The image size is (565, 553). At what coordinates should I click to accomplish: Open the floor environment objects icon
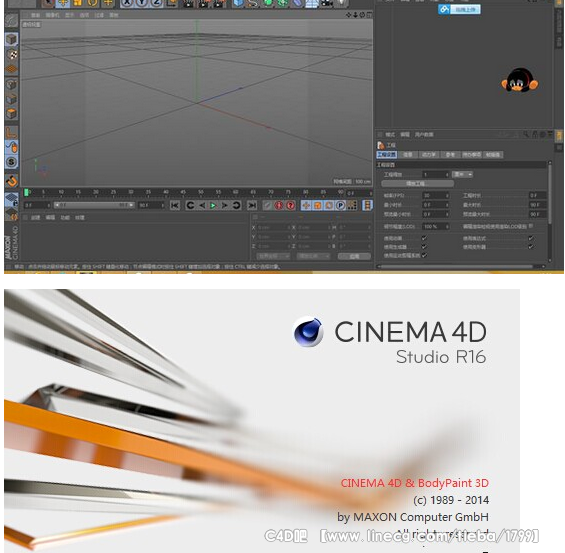[312, 3]
